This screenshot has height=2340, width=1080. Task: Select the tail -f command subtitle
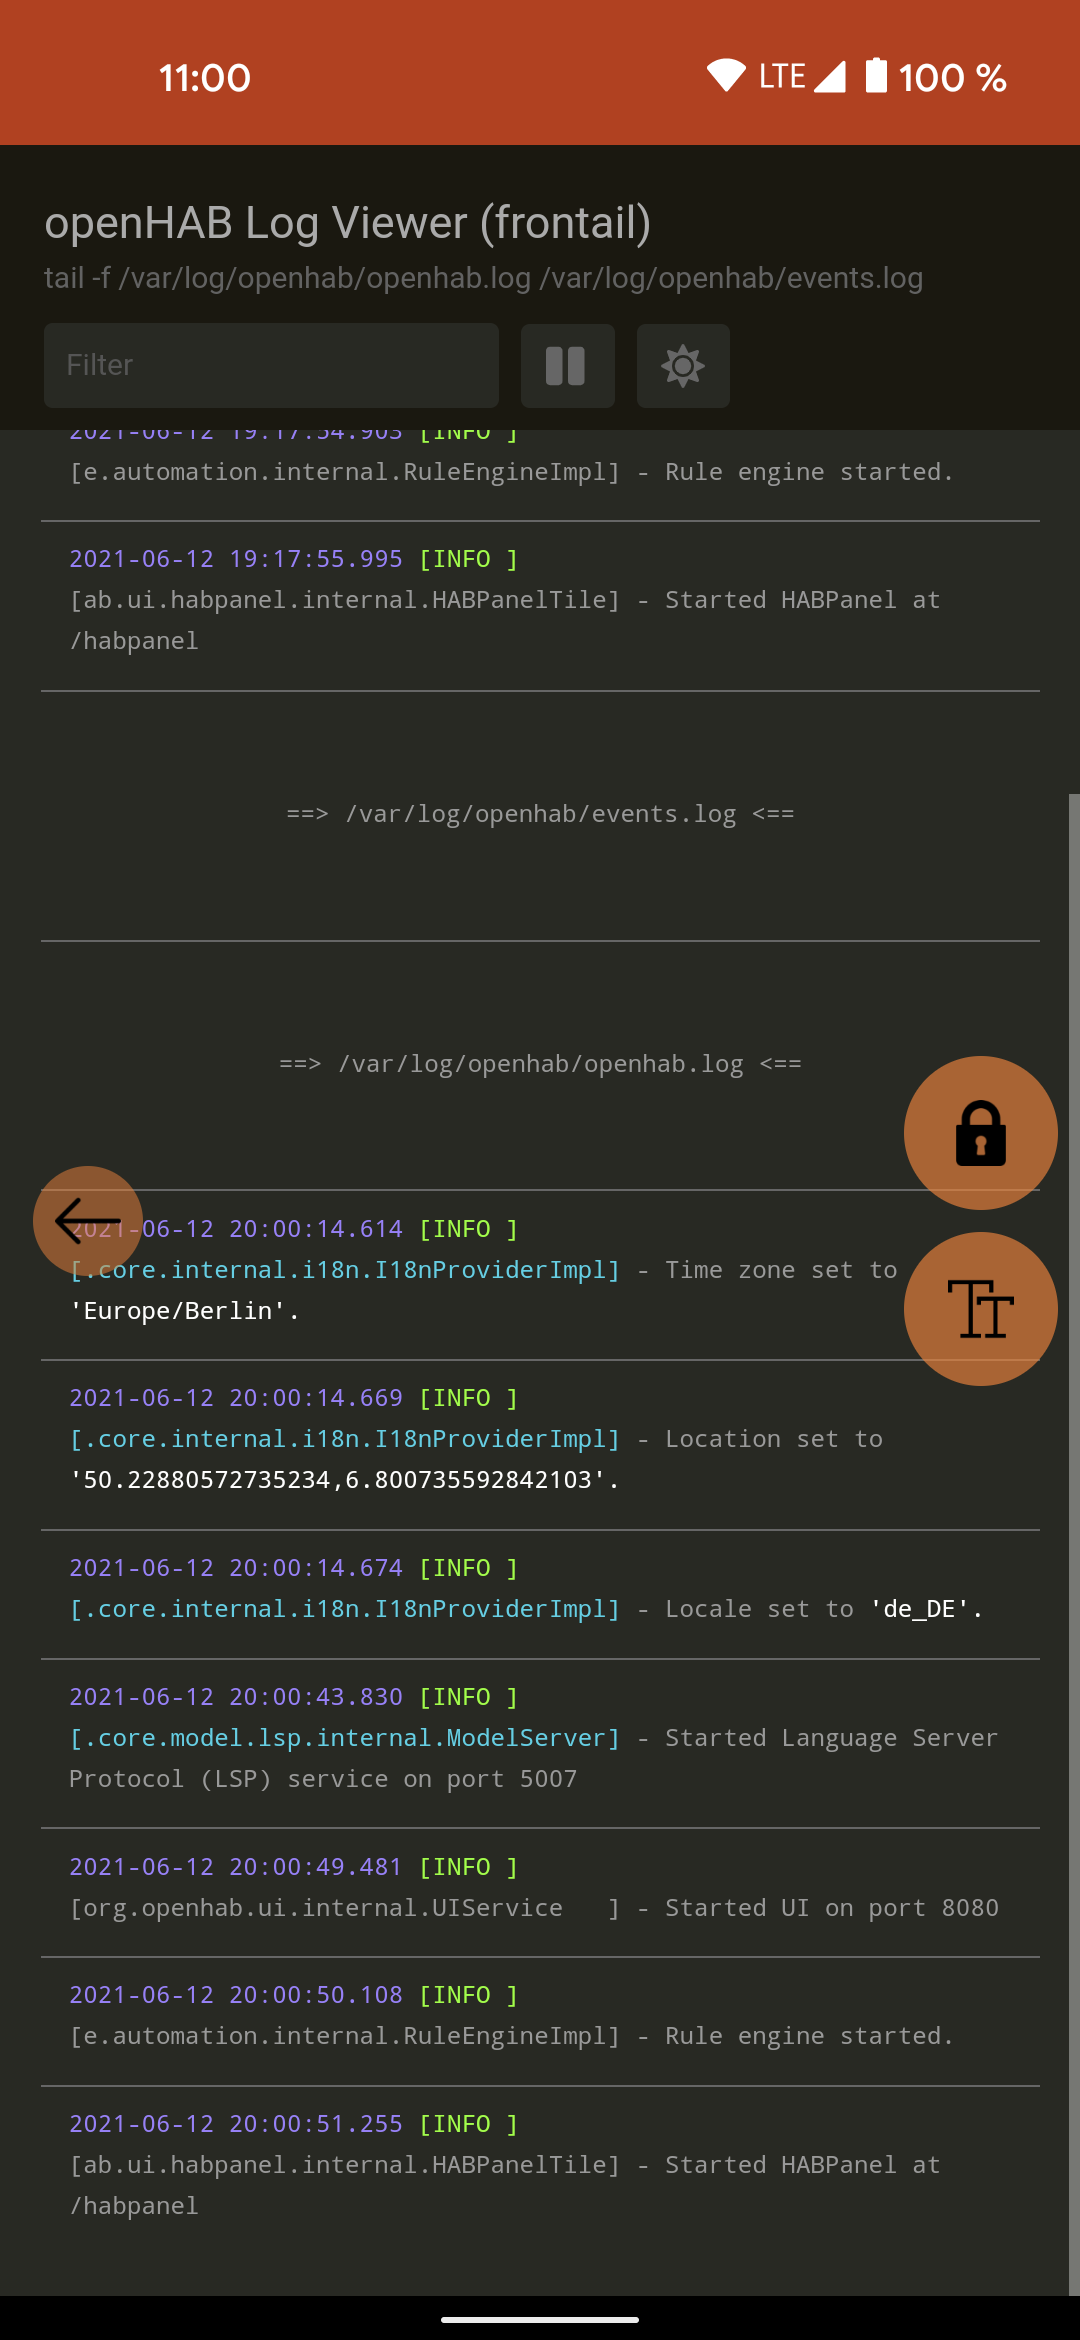click(483, 278)
